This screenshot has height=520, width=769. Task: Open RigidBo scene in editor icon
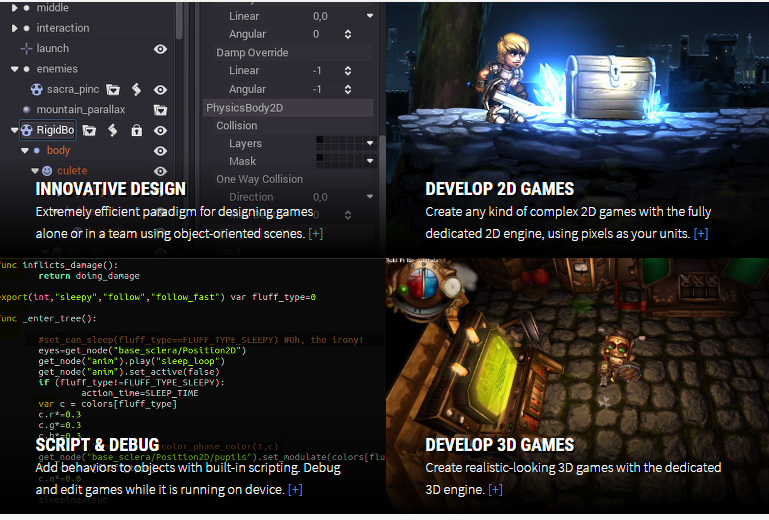point(89,130)
